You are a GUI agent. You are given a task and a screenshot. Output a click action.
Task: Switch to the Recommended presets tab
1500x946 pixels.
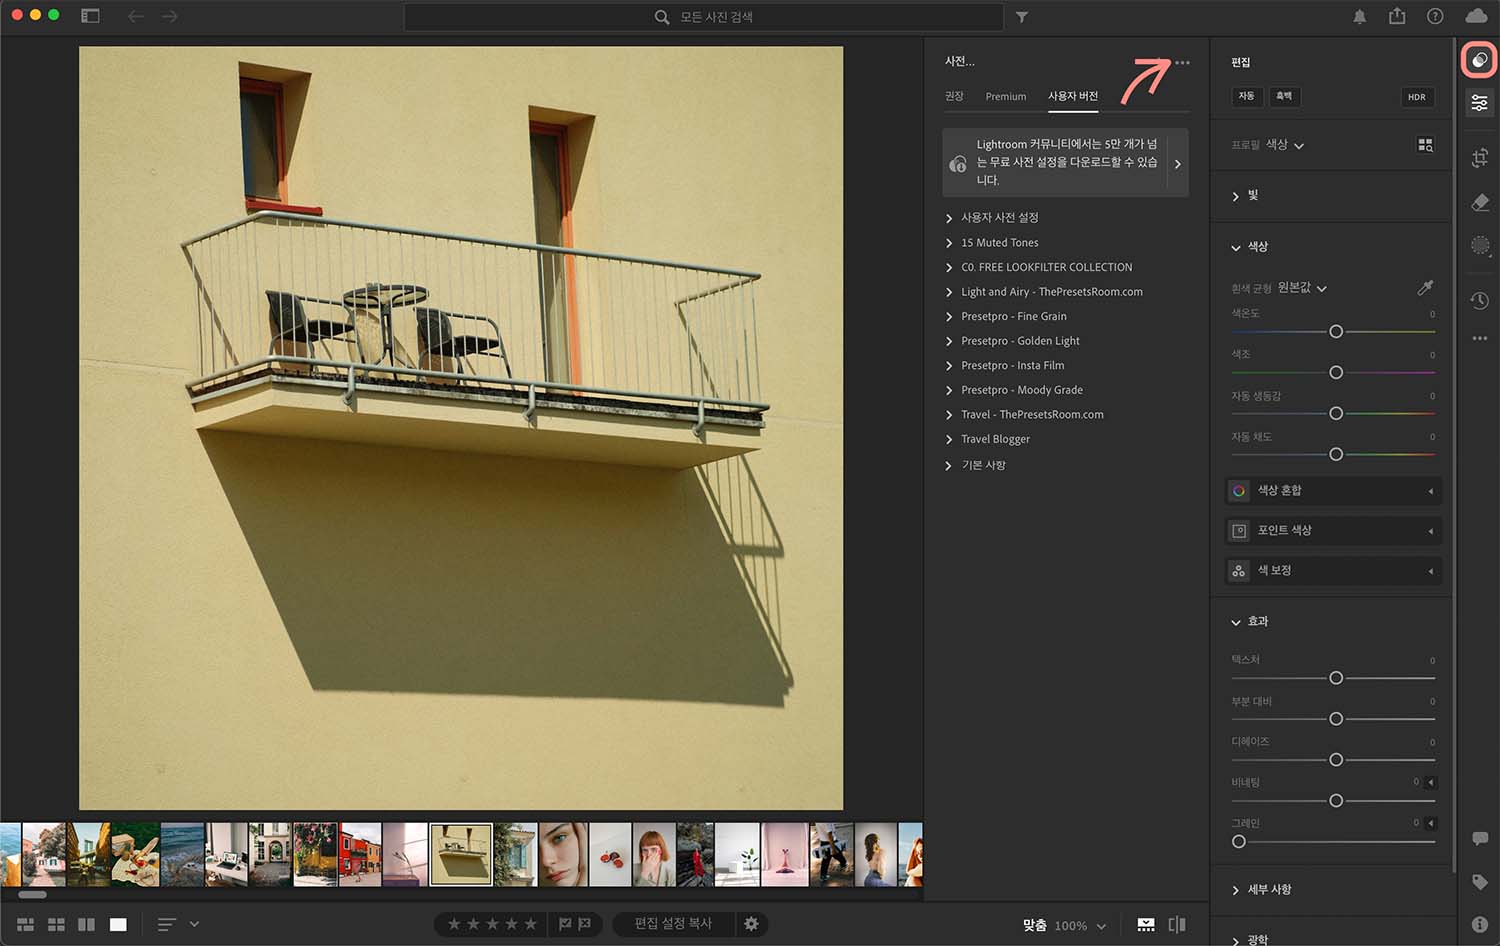click(x=954, y=96)
